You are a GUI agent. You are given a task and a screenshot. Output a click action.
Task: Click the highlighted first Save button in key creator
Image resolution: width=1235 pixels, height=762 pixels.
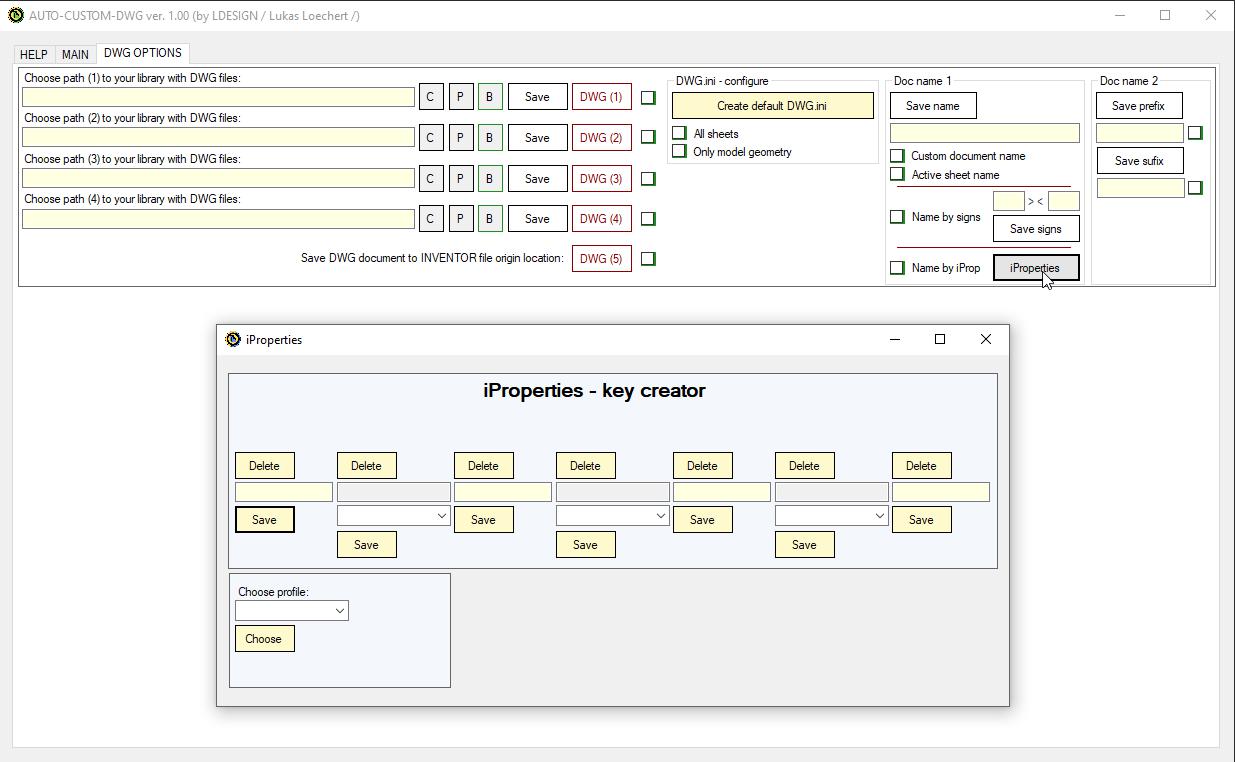[264, 519]
